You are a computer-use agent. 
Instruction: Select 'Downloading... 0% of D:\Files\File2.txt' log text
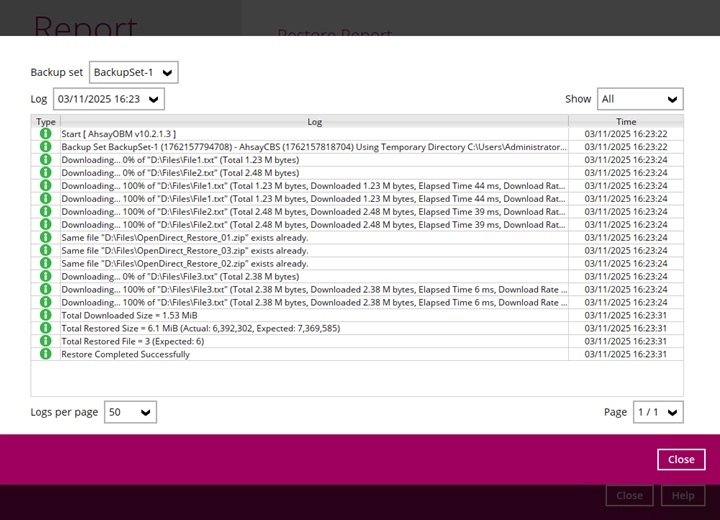180,173
